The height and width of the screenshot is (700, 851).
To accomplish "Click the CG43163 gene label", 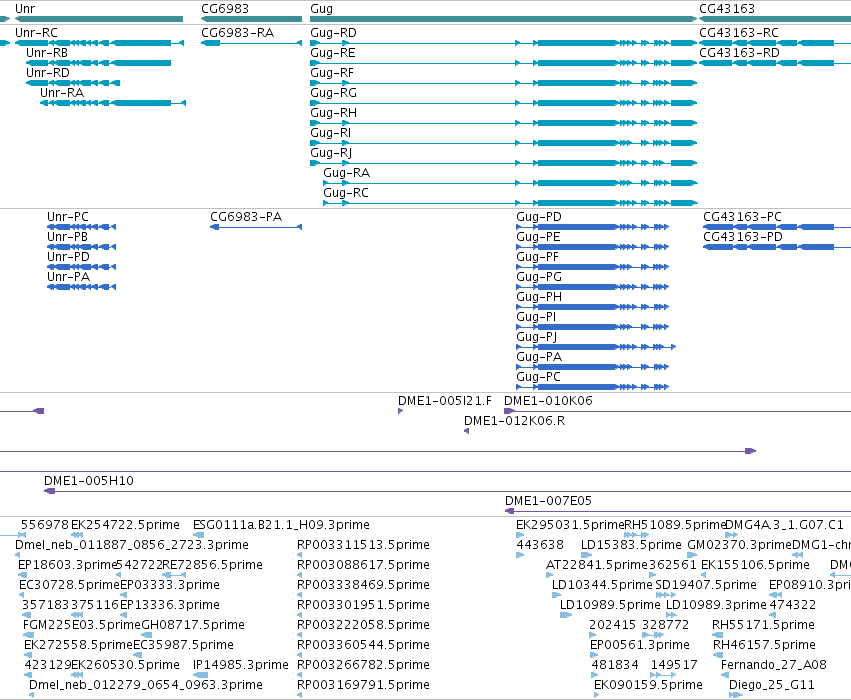I will click(x=727, y=9).
